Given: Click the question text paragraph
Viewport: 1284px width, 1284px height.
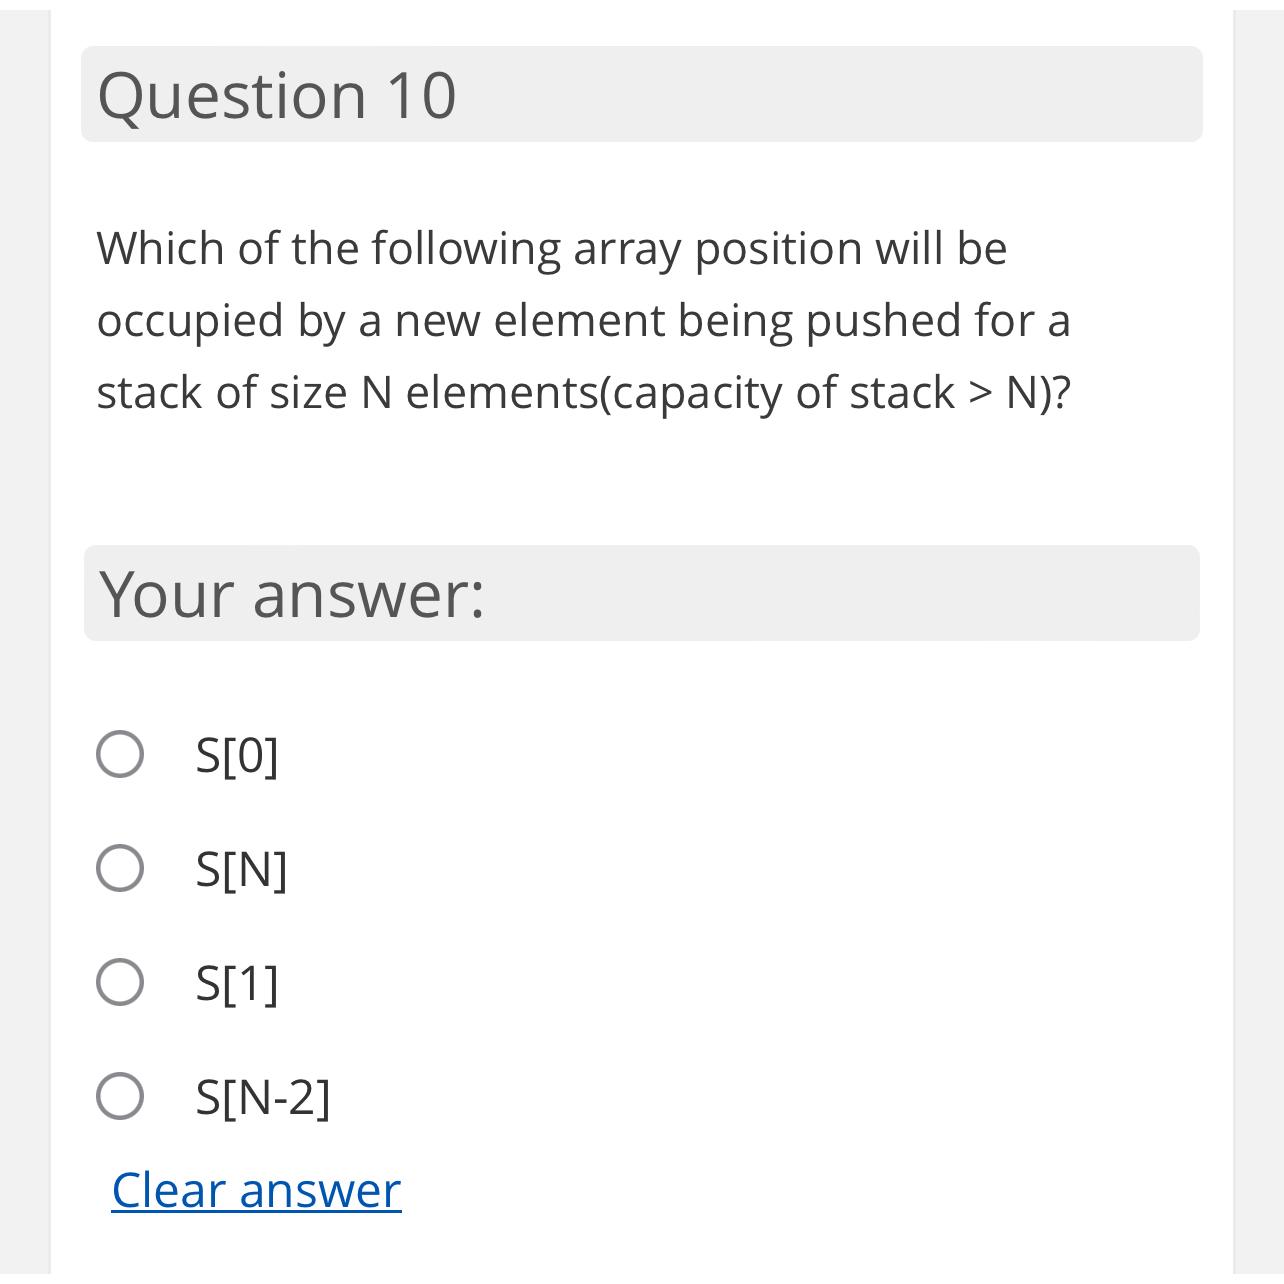Looking at the screenshot, I should (584, 320).
